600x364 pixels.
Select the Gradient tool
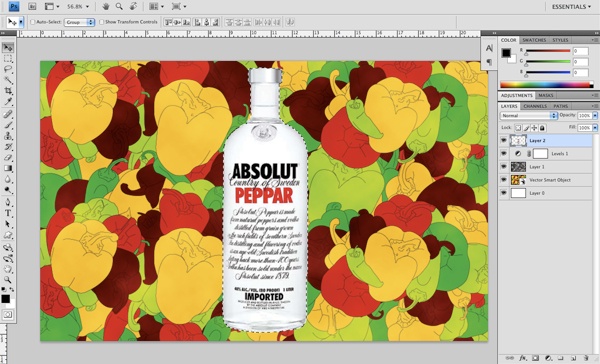pyautogui.click(x=8, y=168)
